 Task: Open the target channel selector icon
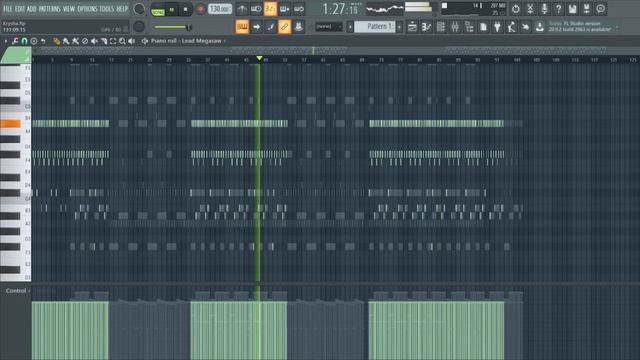pyautogui.click(x=145, y=41)
